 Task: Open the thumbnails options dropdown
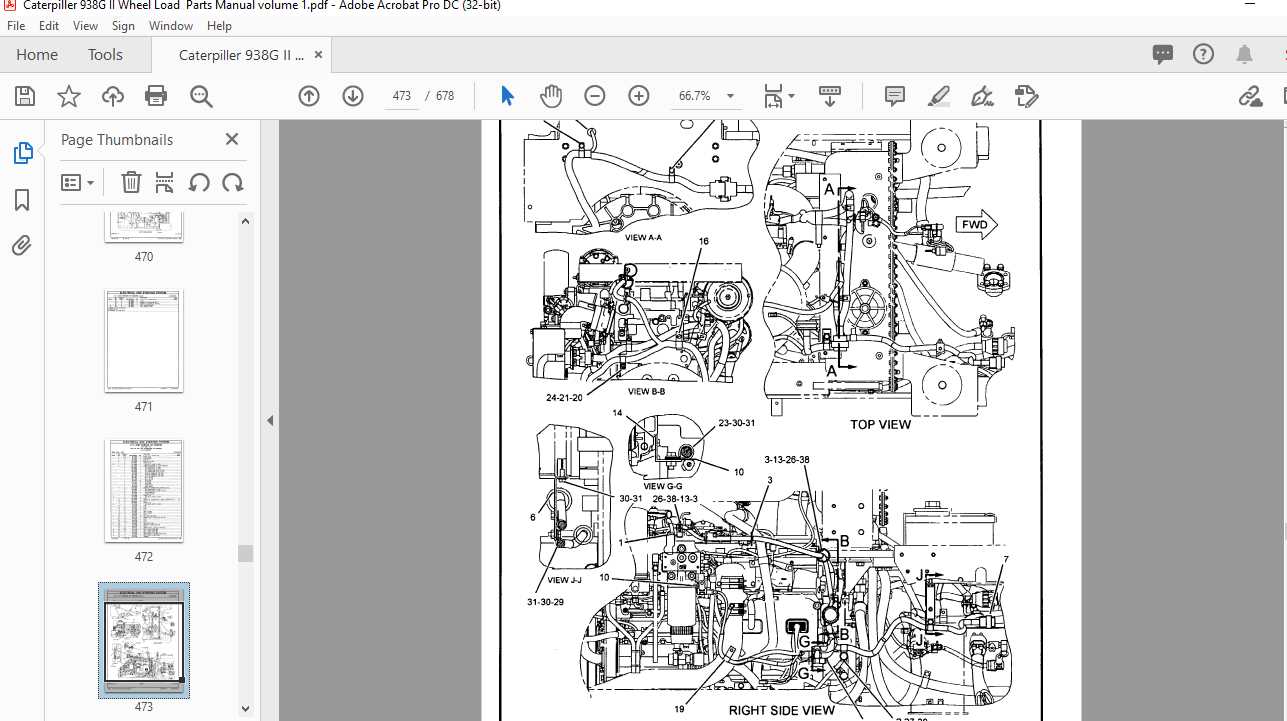pos(78,182)
